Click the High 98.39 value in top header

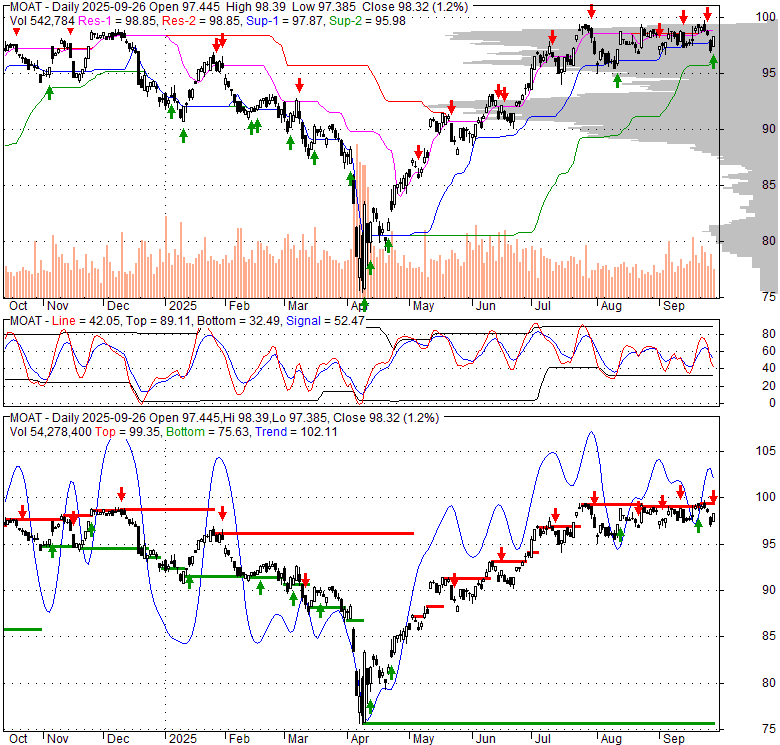click(256, 7)
